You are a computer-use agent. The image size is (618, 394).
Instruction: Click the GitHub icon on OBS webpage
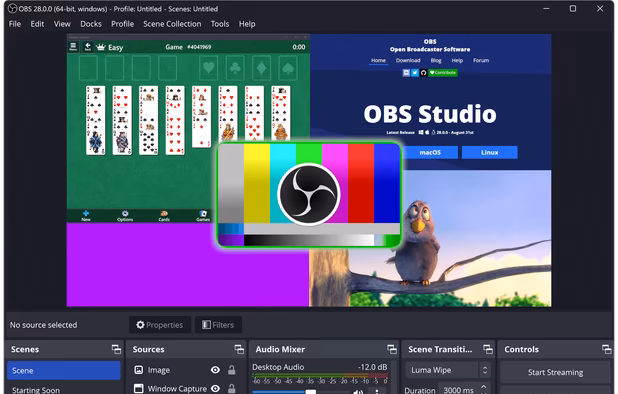click(x=423, y=72)
